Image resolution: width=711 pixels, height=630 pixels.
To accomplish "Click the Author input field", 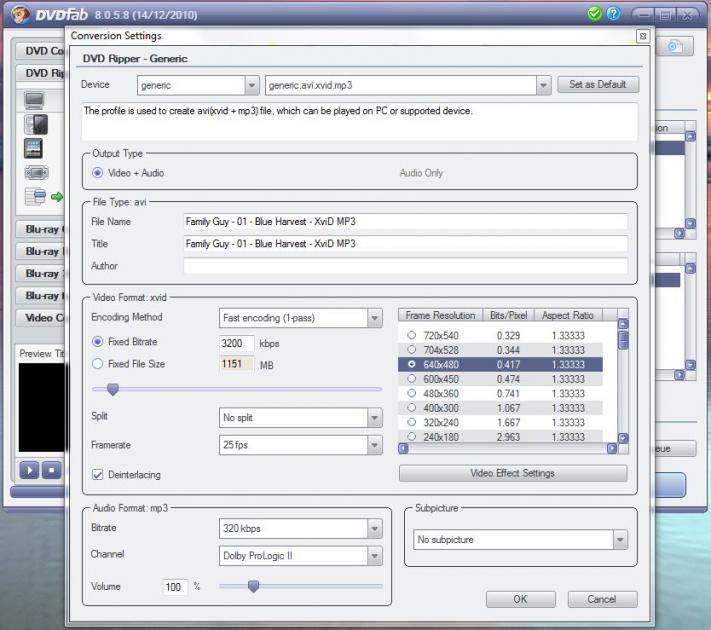I will [x=405, y=266].
